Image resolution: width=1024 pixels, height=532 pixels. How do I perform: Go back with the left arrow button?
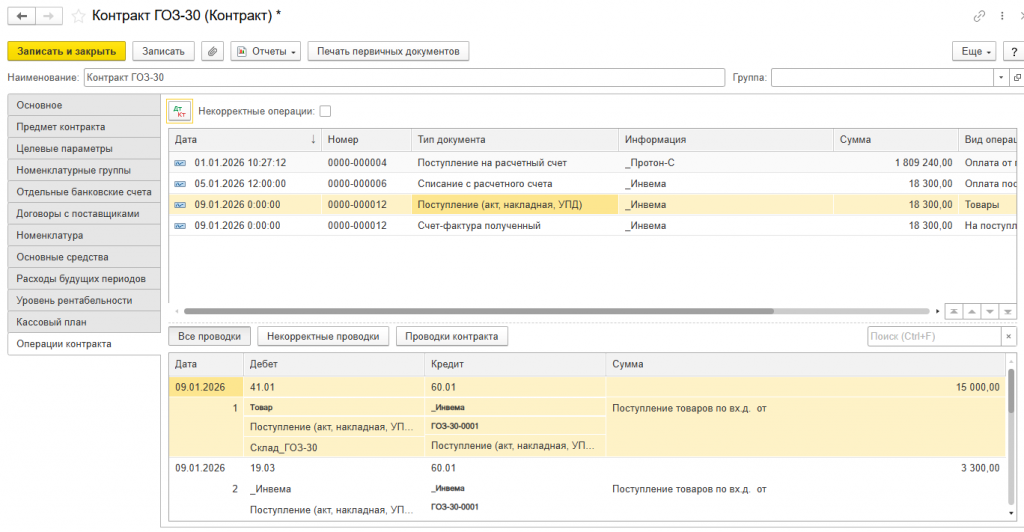(x=22, y=16)
